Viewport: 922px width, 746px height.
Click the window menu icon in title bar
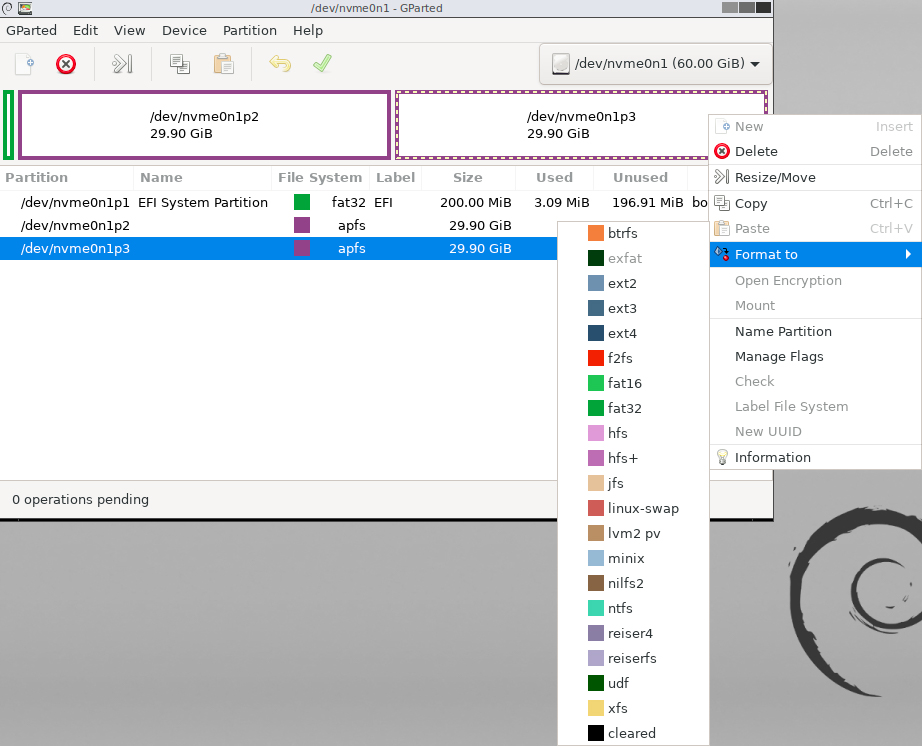pos(7,8)
